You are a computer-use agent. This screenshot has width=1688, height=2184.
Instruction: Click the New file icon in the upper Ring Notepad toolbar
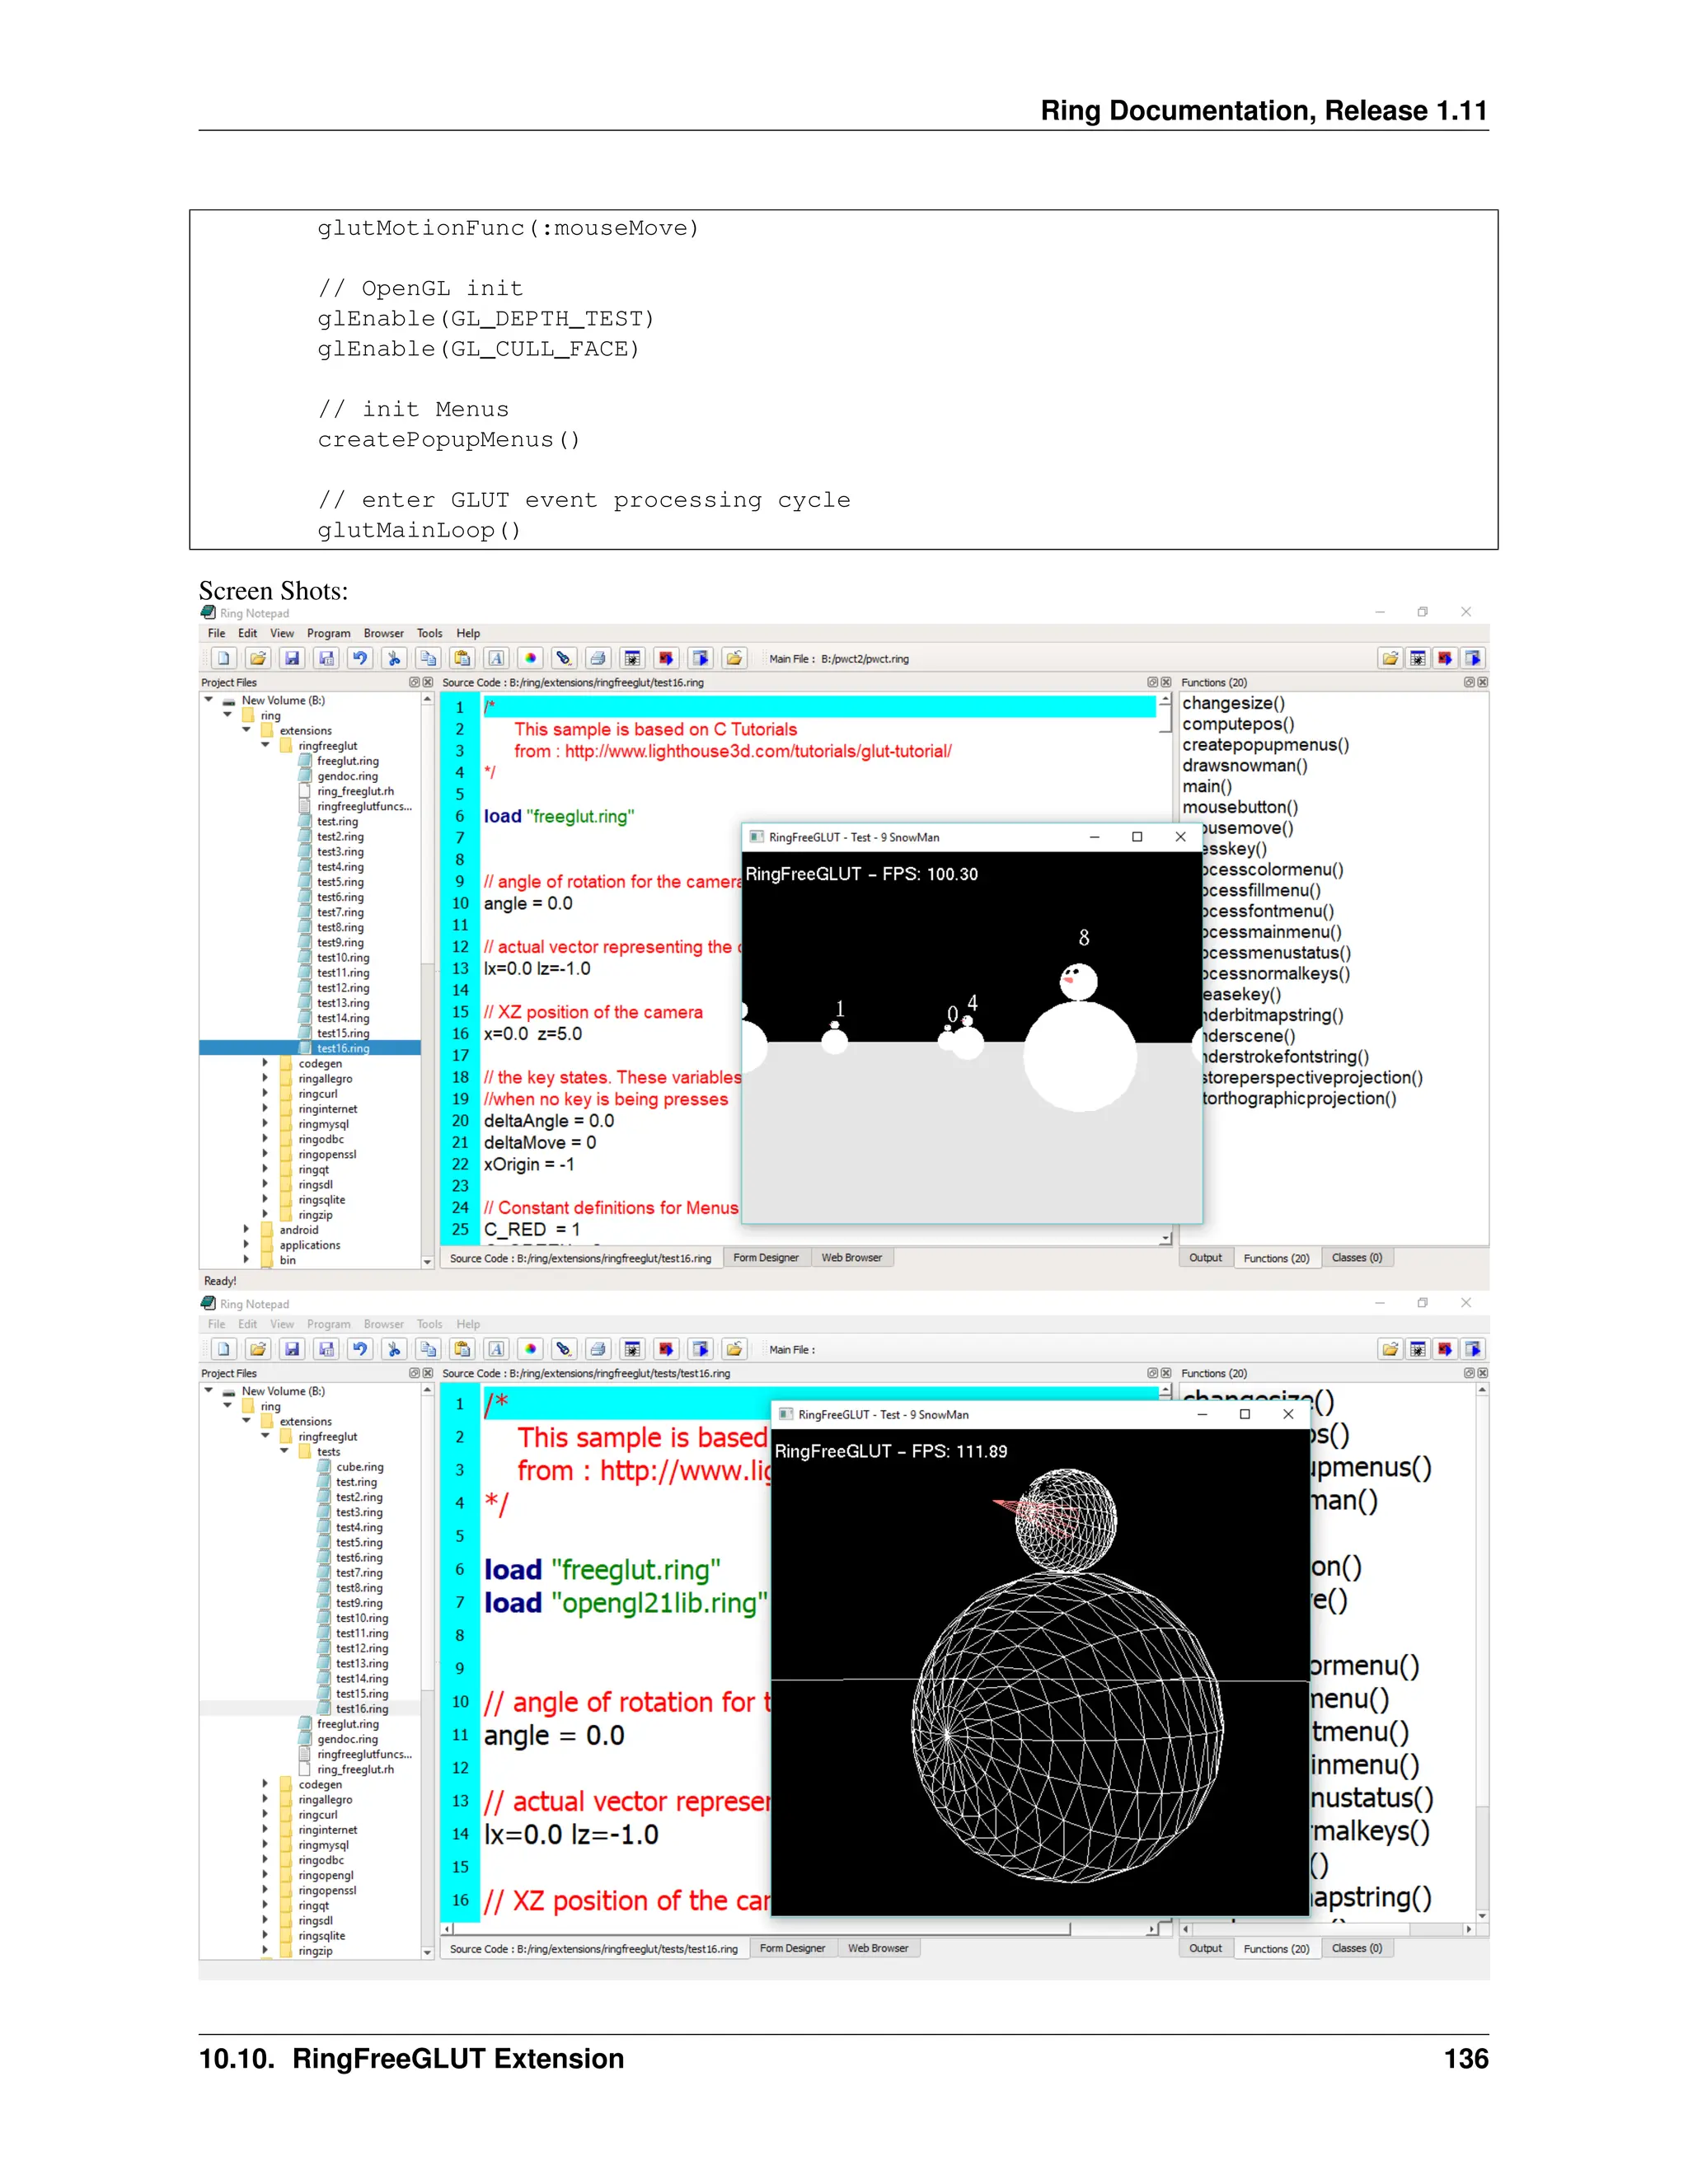coord(224,658)
